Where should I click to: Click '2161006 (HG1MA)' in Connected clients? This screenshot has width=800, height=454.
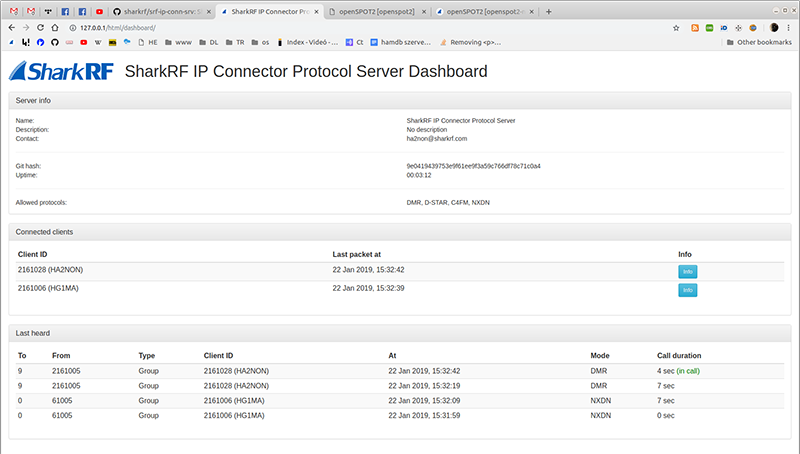coord(48,288)
